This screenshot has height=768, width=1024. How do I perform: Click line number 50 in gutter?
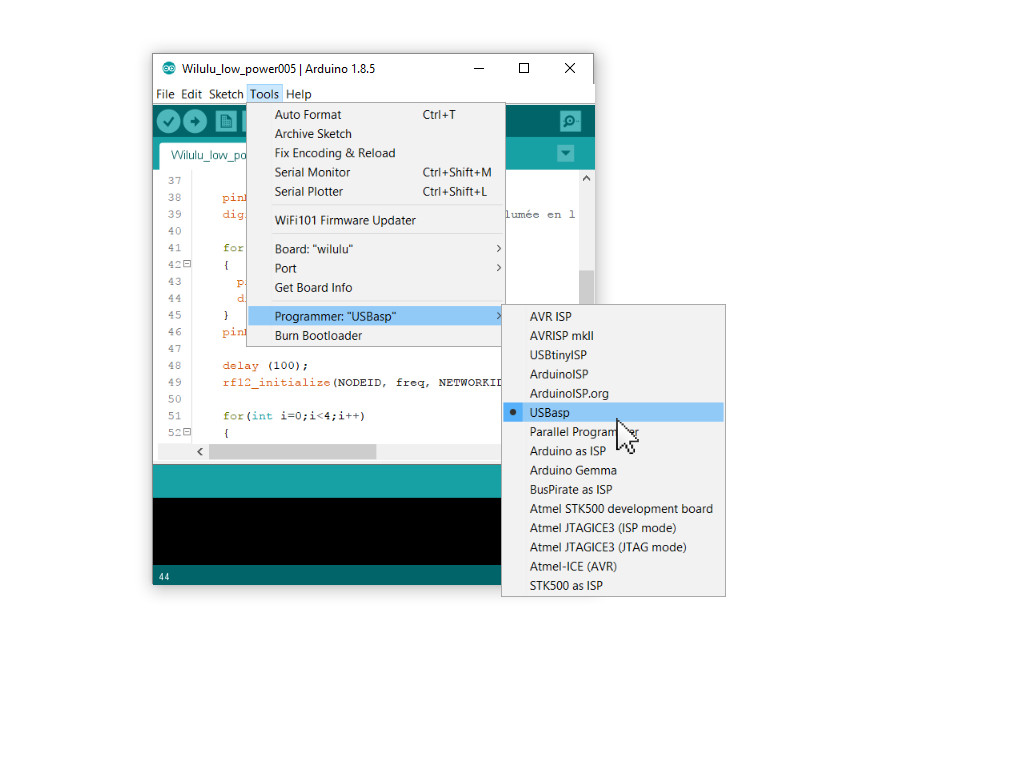click(x=174, y=399)
